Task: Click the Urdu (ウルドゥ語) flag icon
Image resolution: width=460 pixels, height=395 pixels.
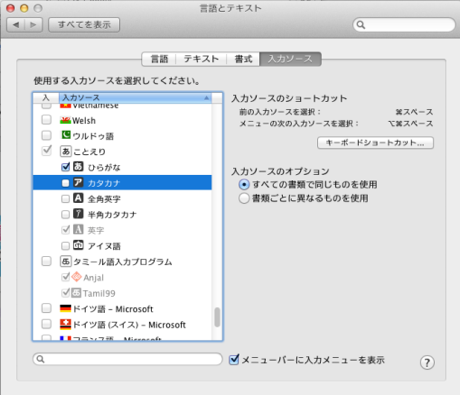Action: 66,135
